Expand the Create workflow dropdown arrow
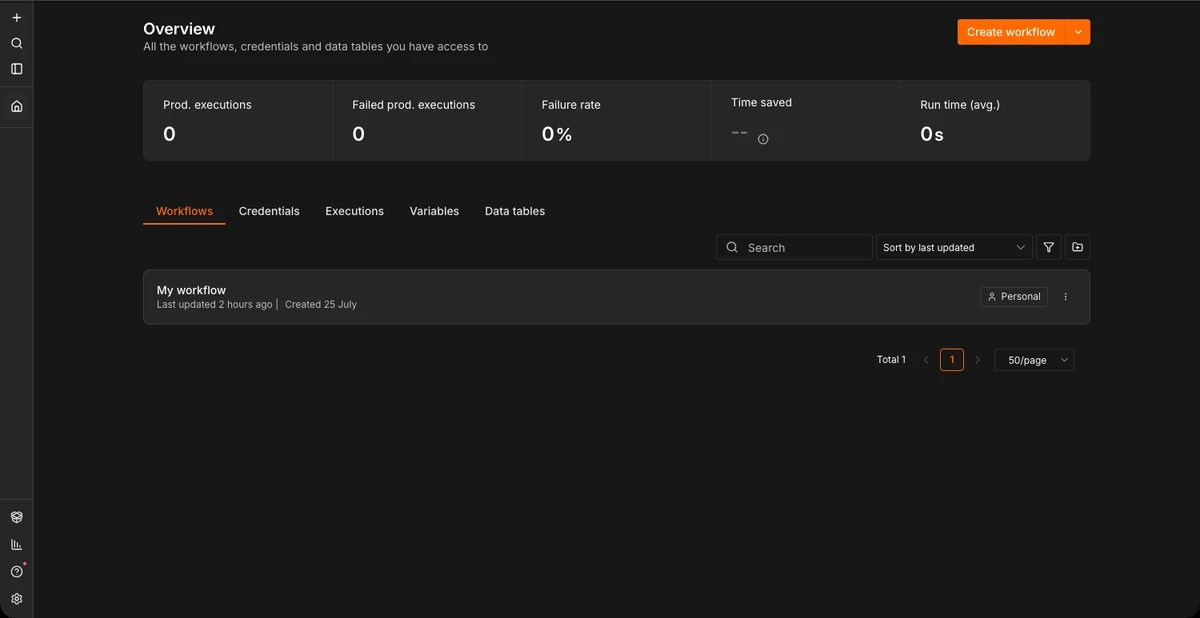1200x618 pixels. click(1078, 32)
